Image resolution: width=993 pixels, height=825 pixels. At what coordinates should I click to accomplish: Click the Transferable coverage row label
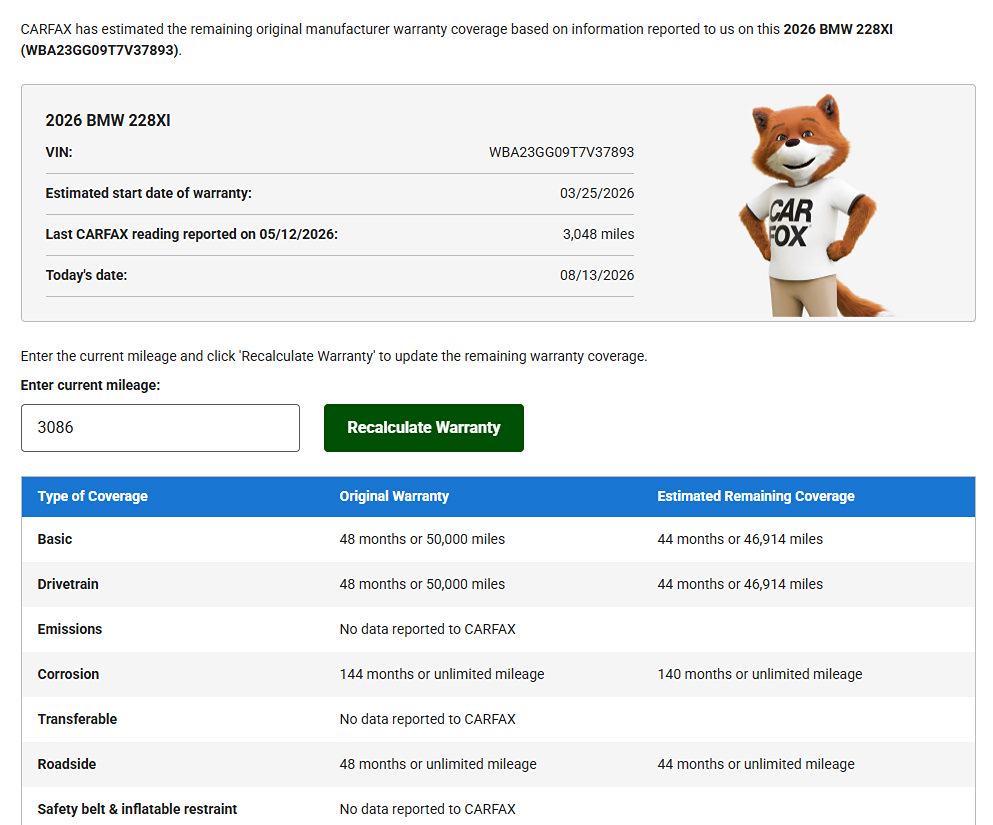[77, 719]
